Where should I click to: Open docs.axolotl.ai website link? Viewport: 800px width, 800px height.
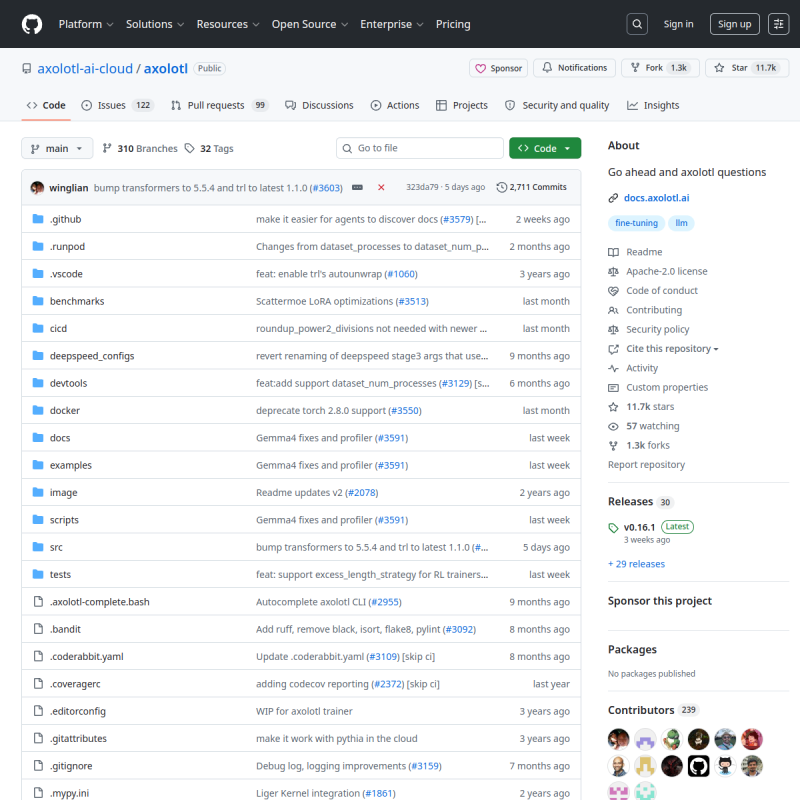click(x=656, y=198)
